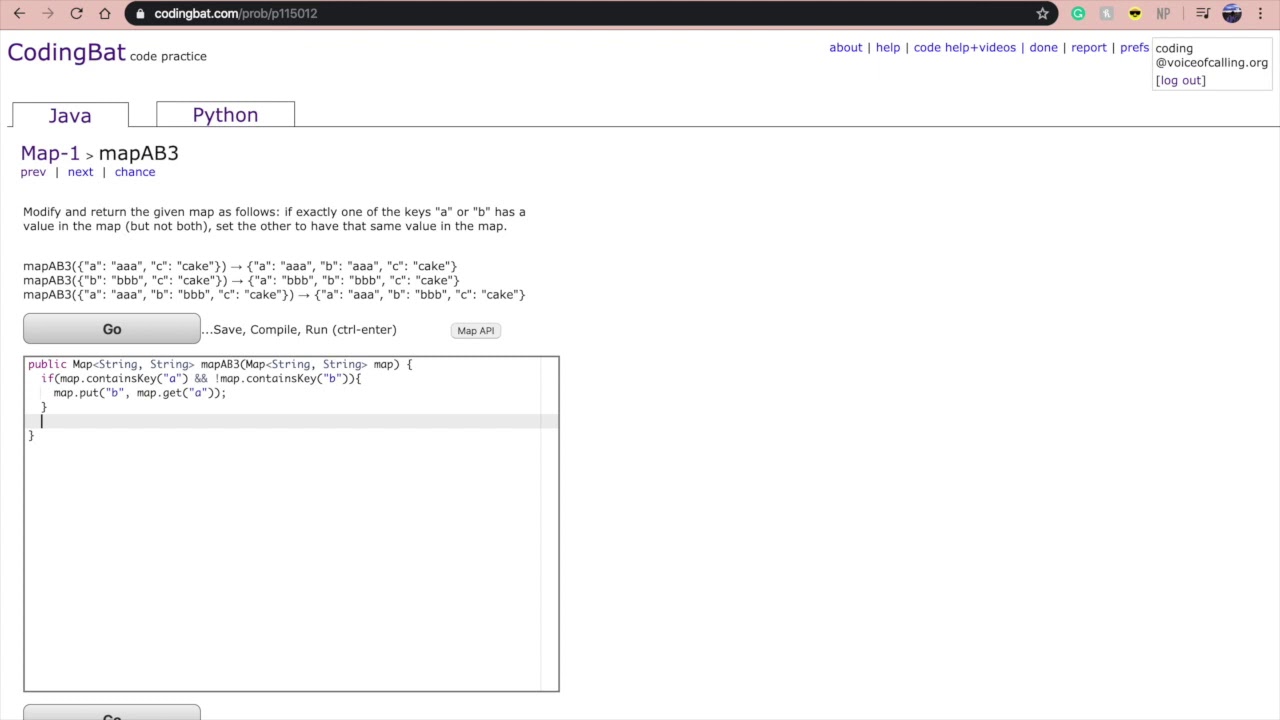The width and height of the screenshot is (1280, 720).
Task: View site info via the lock icon
Action: tap(140, 14)
